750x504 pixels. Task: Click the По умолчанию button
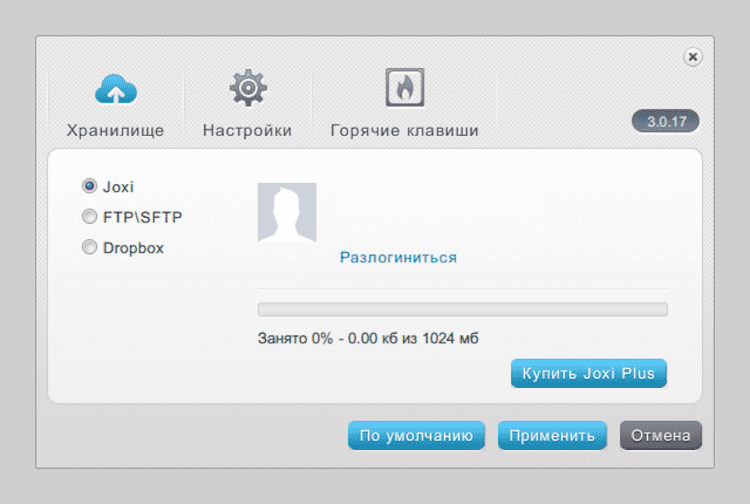click(x=416, y=436)
